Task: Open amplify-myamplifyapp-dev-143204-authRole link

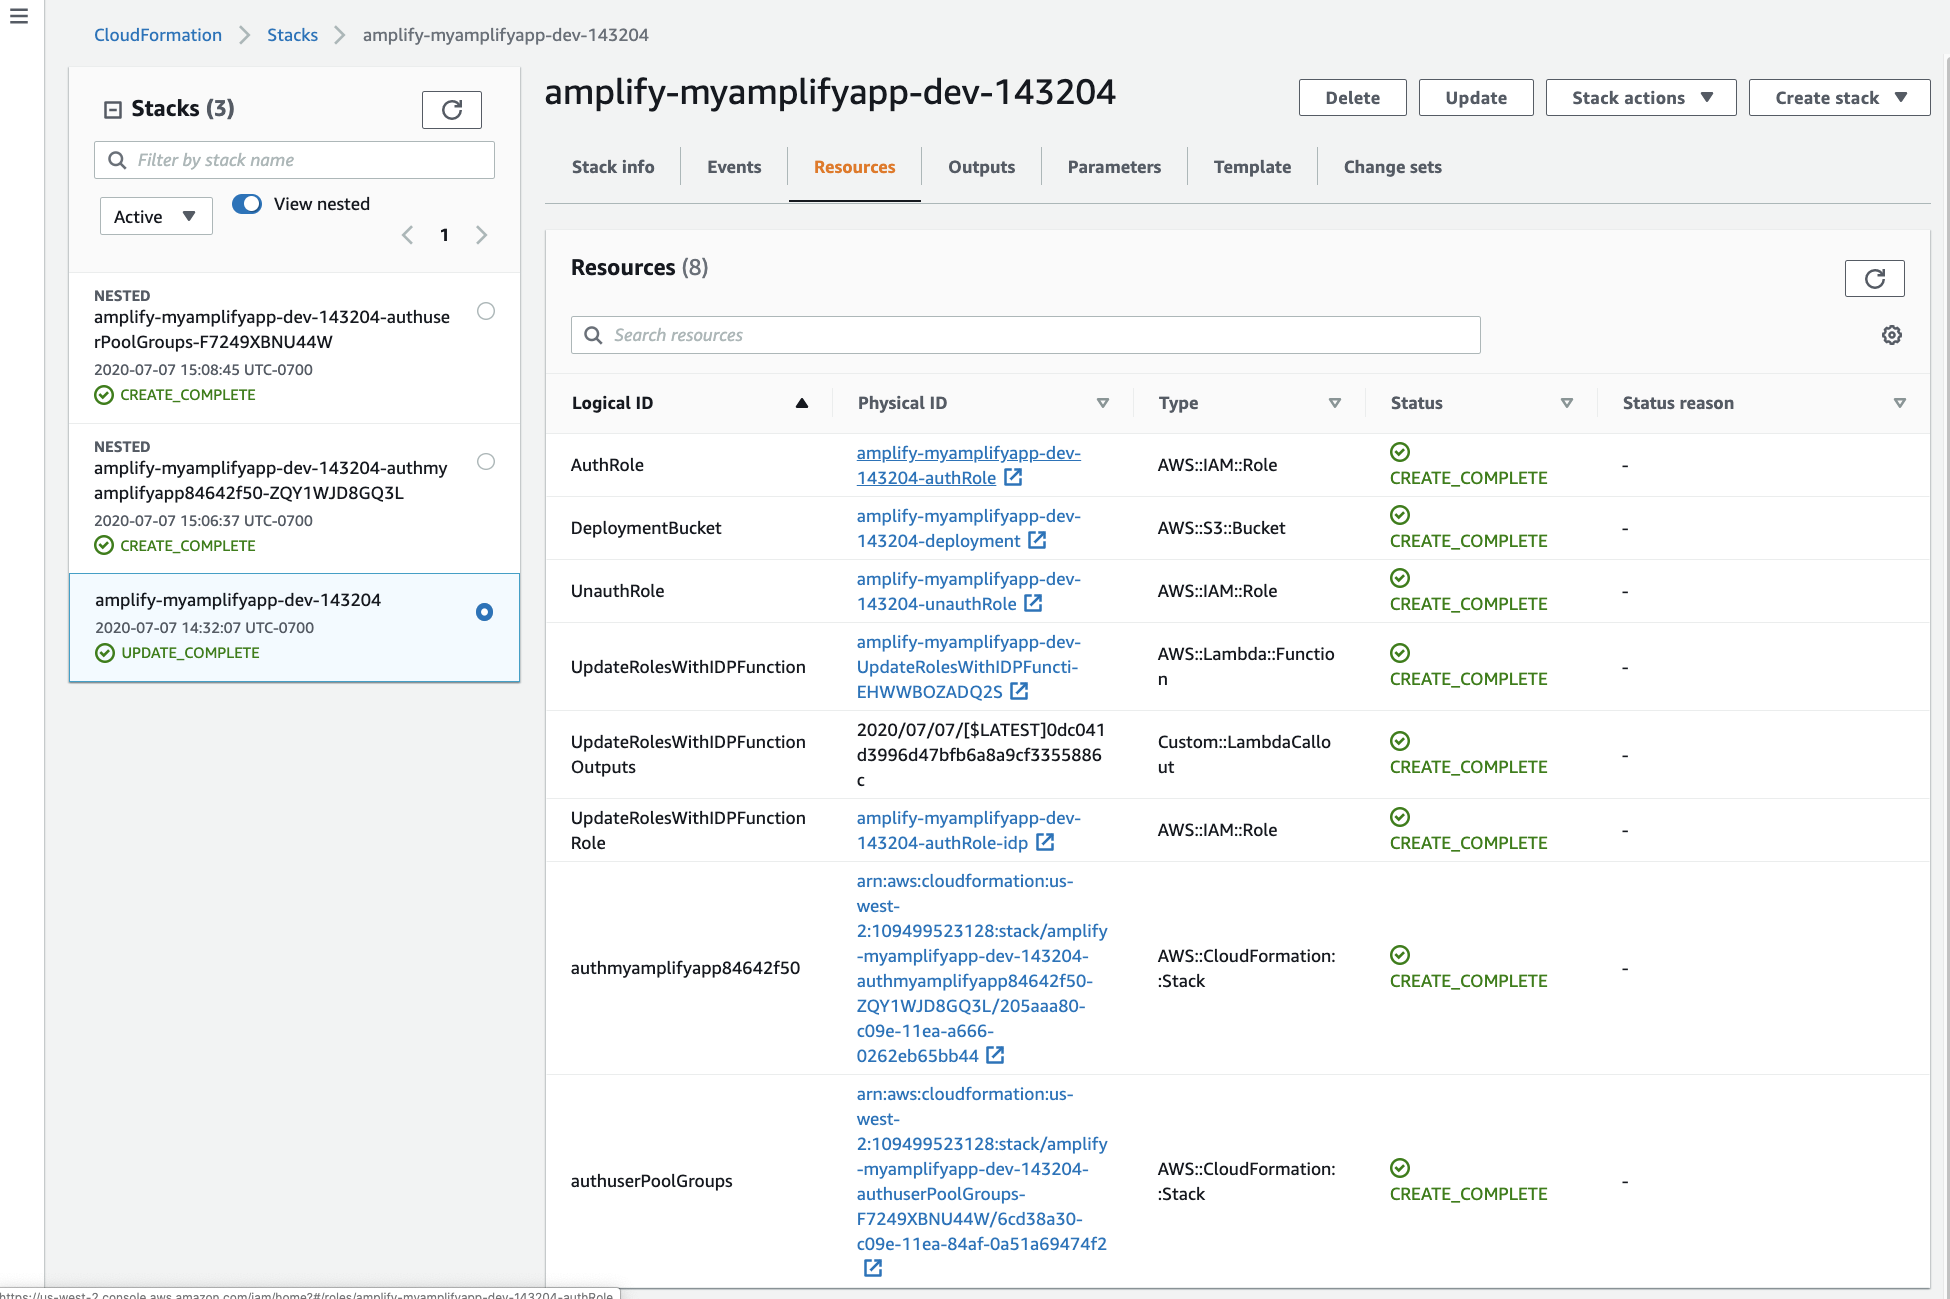Action: pyautogui.click(x=968, y=465)
